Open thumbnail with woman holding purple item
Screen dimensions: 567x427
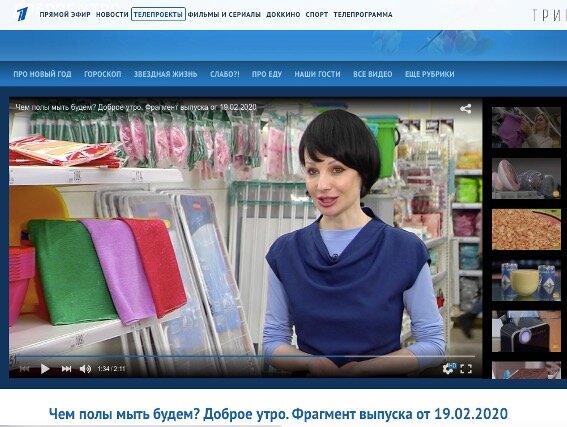coord(526,127)
